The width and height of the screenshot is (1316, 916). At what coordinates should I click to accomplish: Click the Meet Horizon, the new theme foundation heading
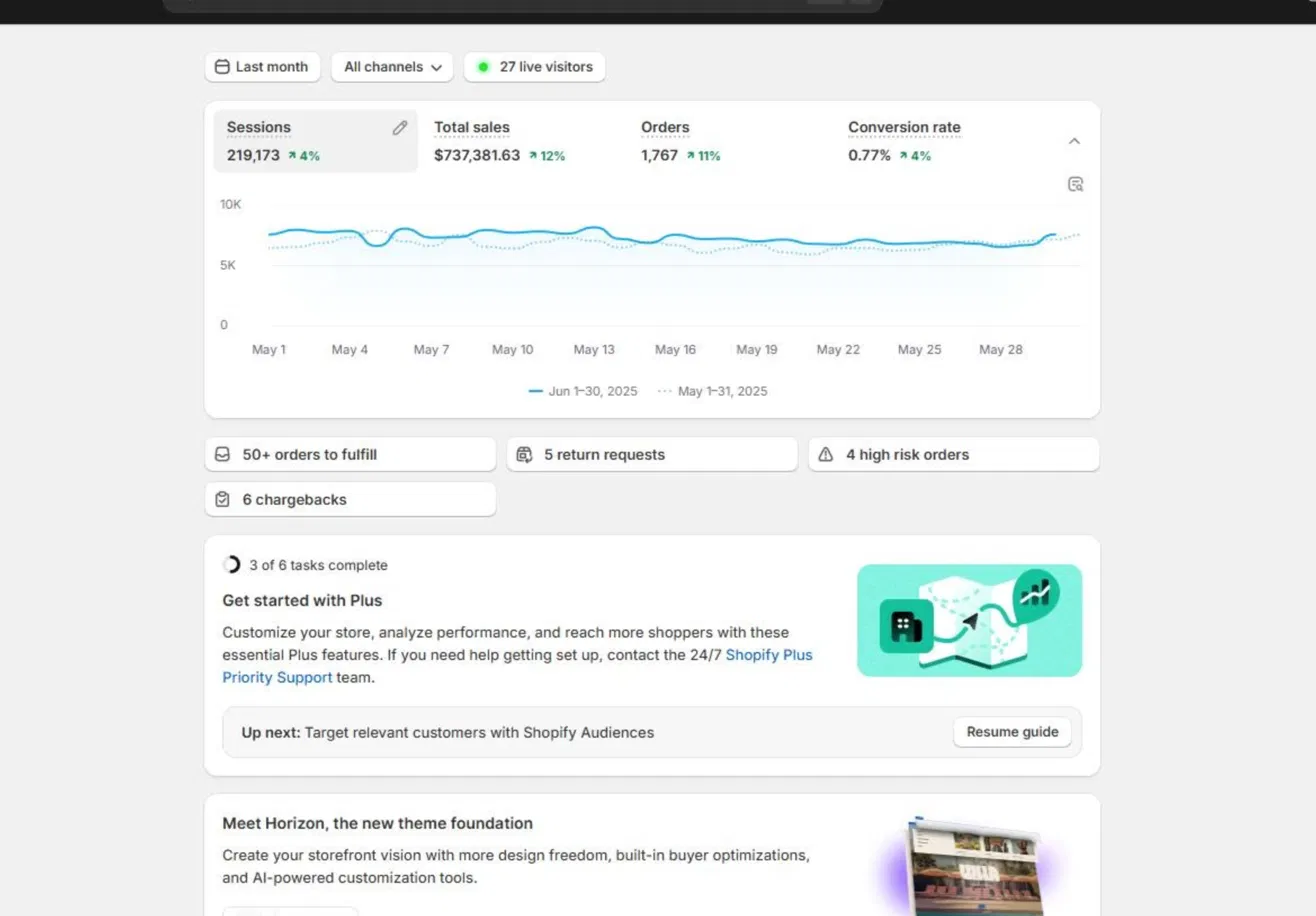pos(378,823)
